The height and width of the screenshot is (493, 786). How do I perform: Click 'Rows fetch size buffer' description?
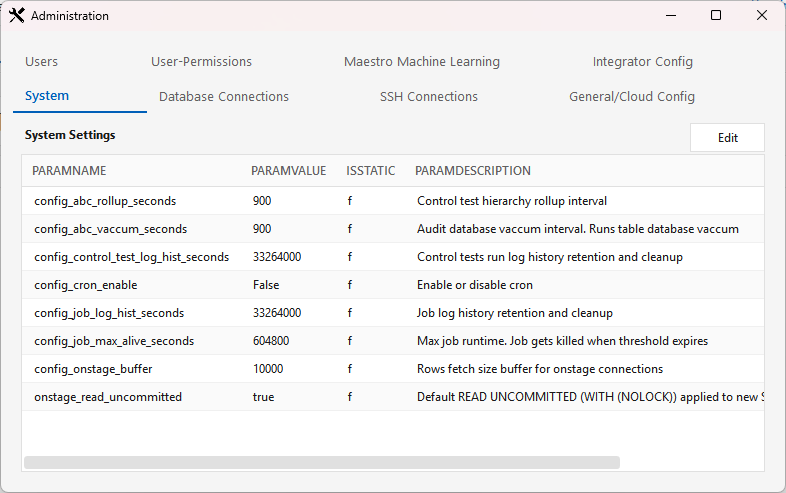pos(540,369)
